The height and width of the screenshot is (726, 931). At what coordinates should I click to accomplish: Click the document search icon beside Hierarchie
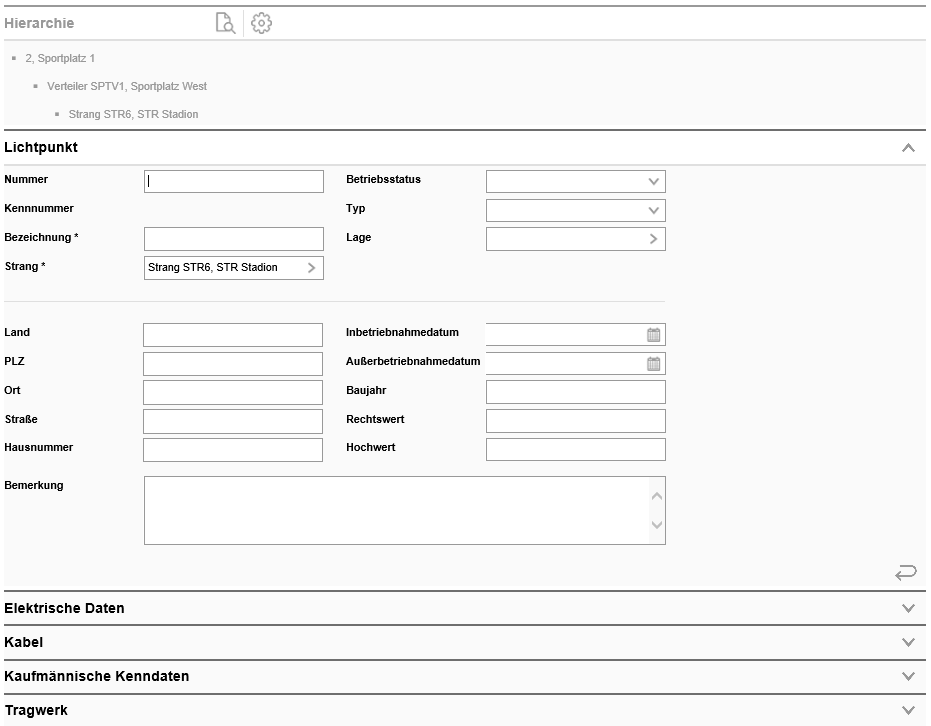(x=225, y=23)
